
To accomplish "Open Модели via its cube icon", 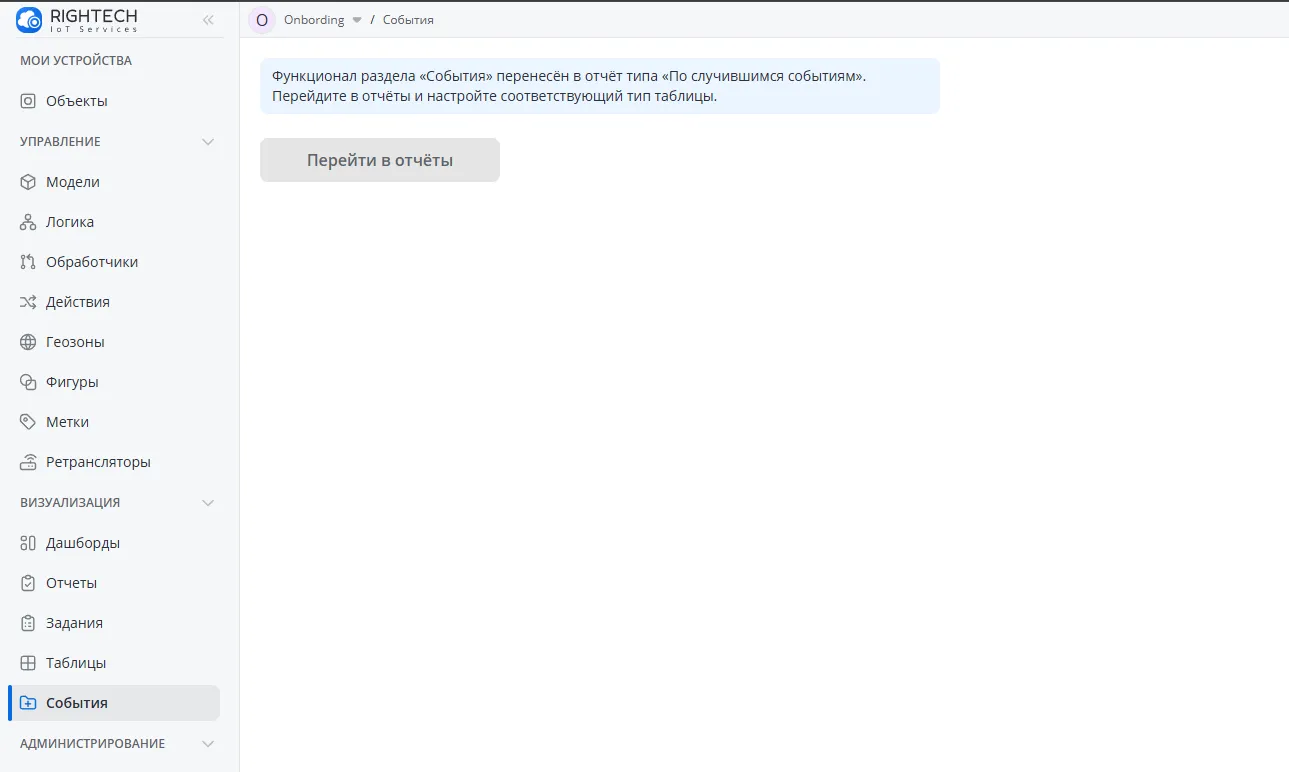I will pyautogui.click(x=28, y=182).
